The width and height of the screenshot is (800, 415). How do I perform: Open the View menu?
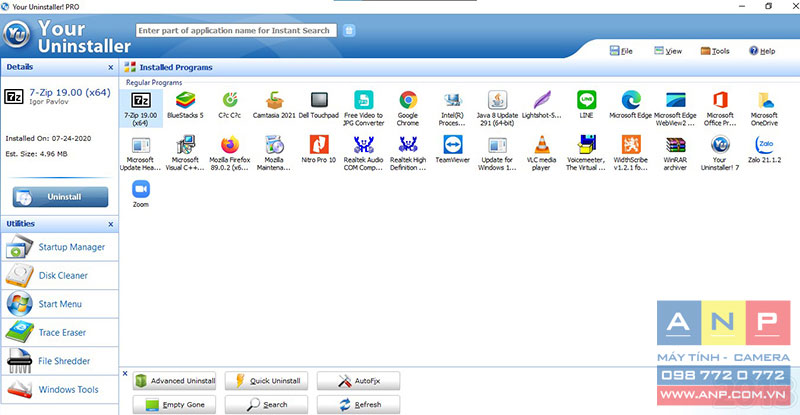pyautogui.click(x=668, y=51)
